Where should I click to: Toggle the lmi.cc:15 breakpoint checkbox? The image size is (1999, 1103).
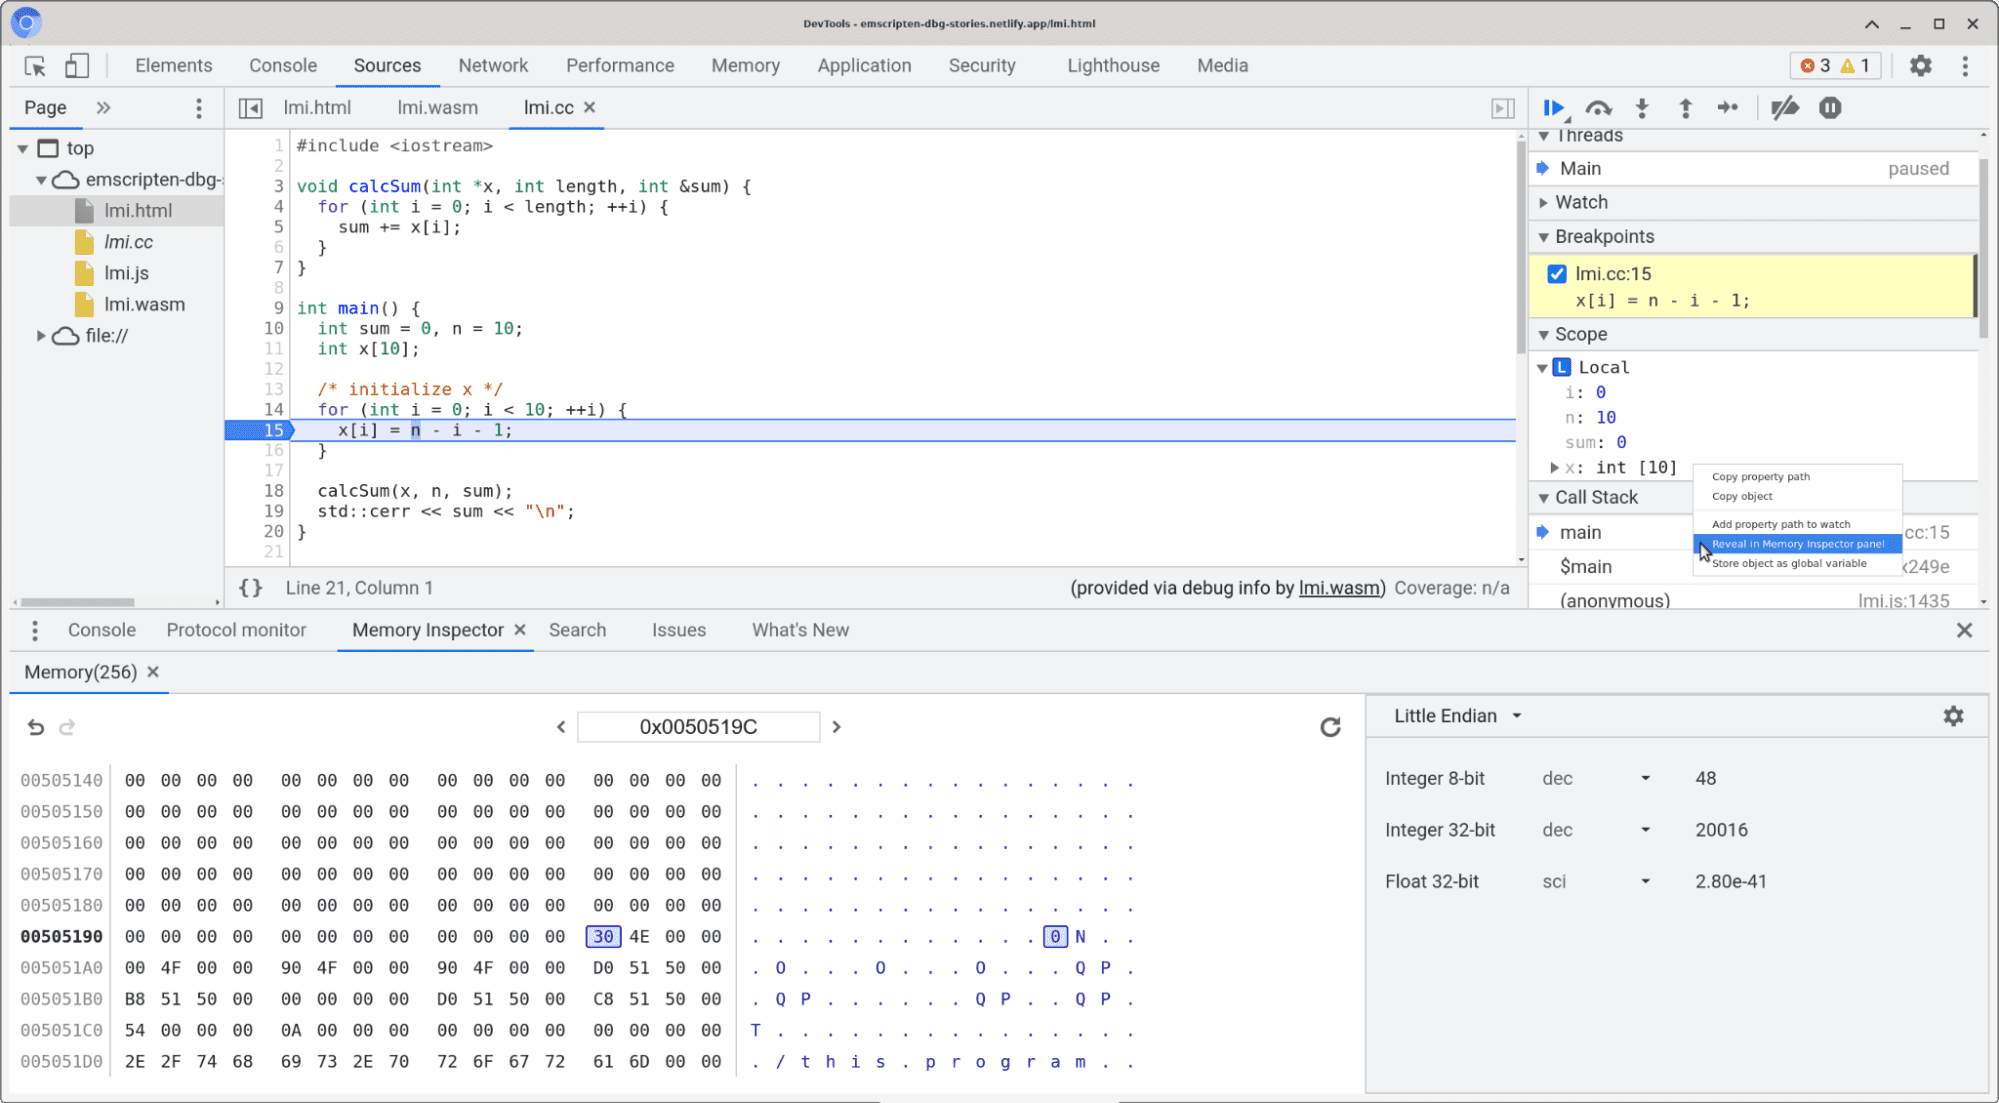tap(1558, 273)
